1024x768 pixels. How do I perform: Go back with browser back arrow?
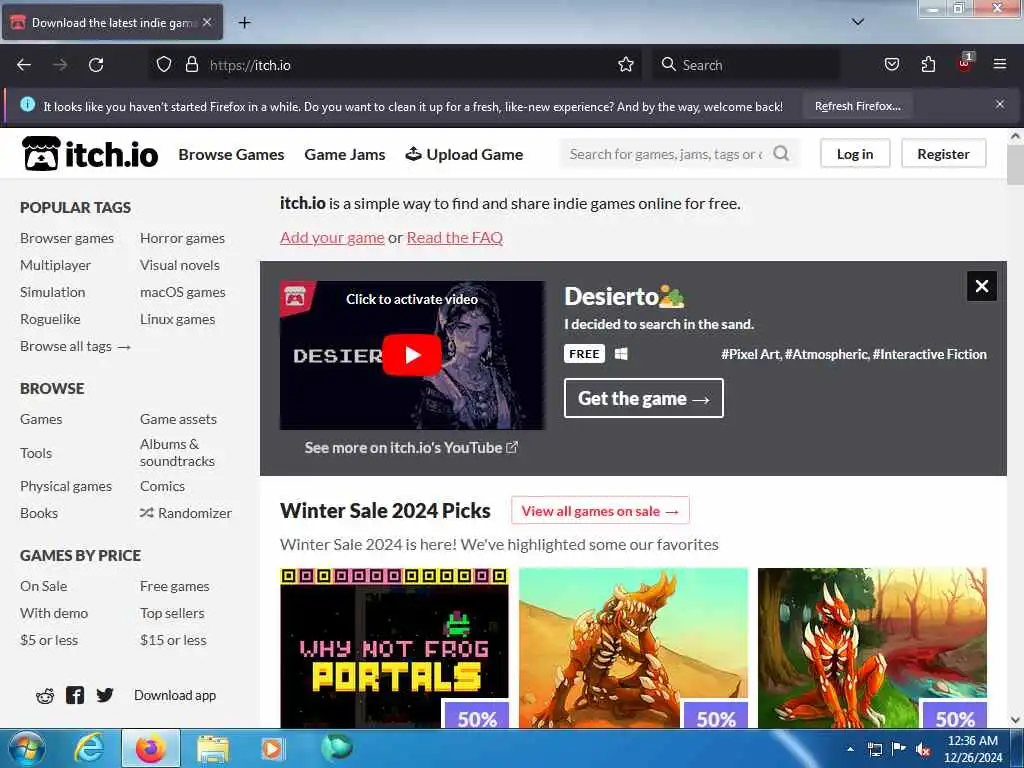point(24,65)
